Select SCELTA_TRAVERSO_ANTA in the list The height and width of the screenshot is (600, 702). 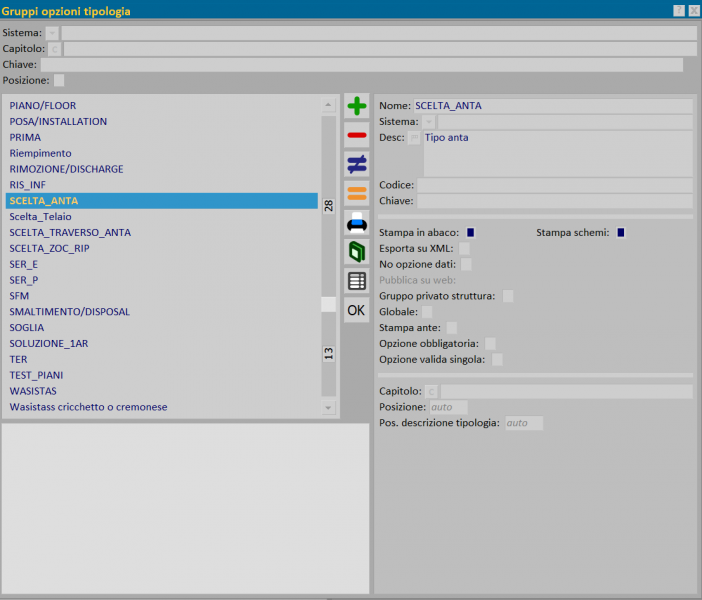coord(162,232)
